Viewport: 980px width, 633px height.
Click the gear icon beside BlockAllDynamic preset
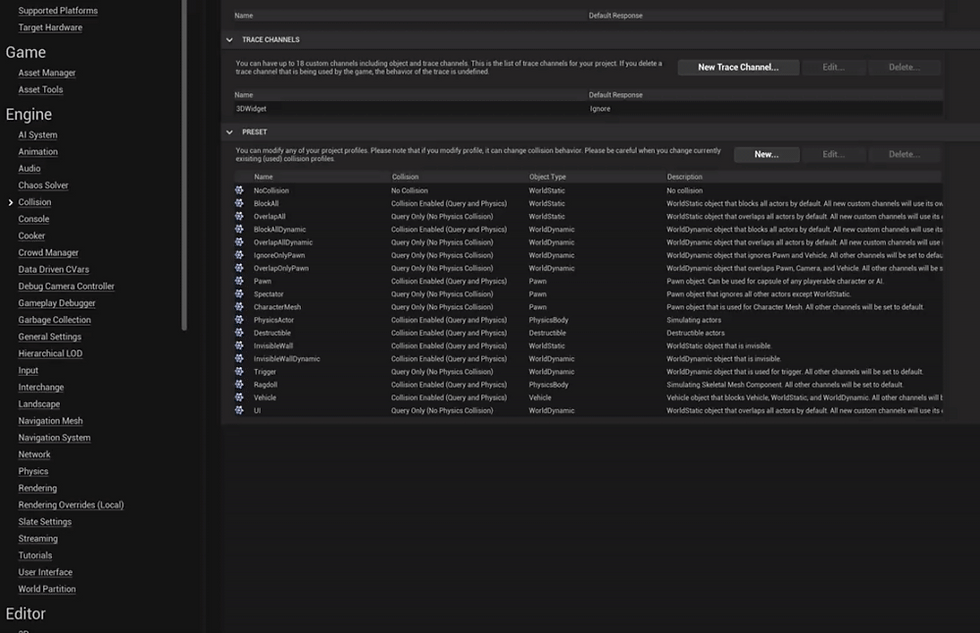tap(239, 229)
